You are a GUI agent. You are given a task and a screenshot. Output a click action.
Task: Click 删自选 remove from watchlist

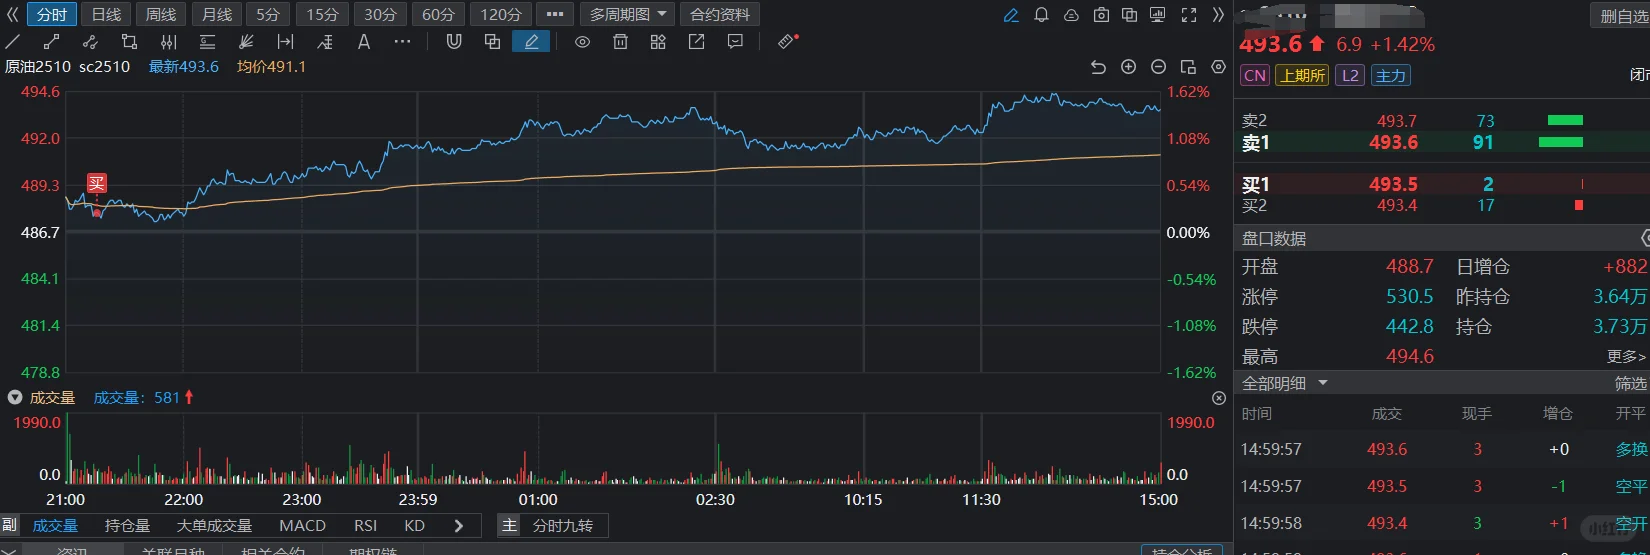(x=1623, y=16)
